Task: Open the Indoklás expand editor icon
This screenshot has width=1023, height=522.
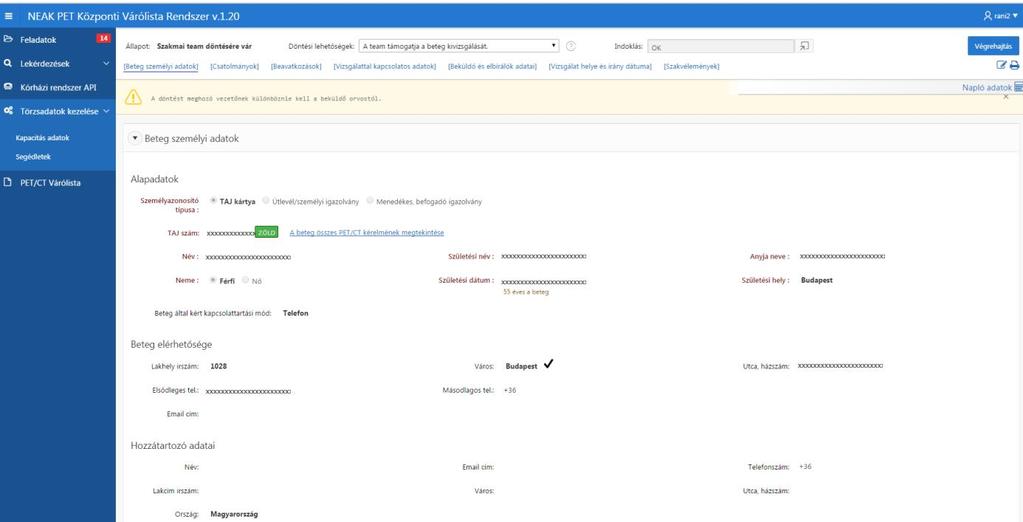Action: (x=805, y=46)
